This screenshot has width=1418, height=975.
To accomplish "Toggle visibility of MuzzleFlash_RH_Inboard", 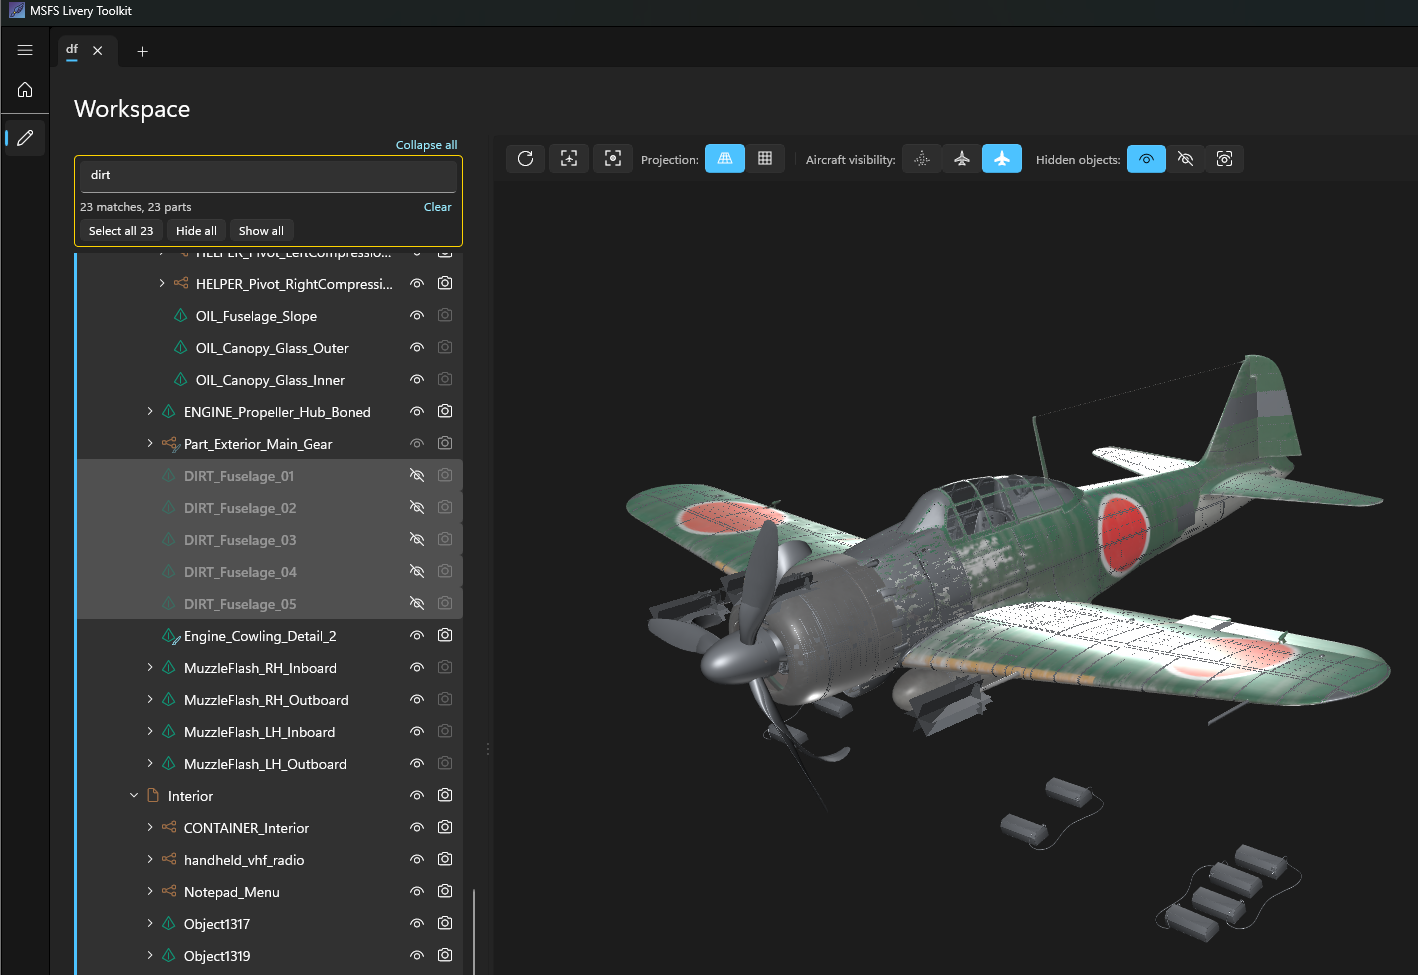I will 417,667.
